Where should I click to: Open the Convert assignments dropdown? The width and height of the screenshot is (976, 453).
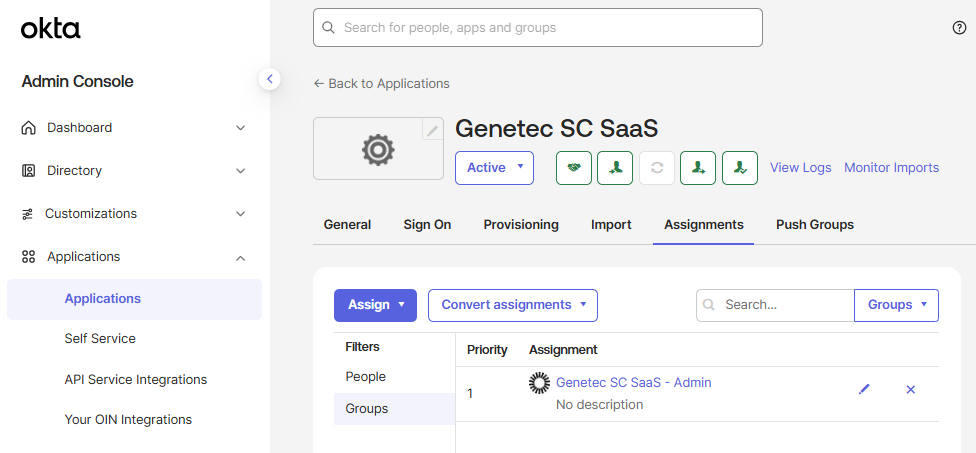click(x=513, y=305)
